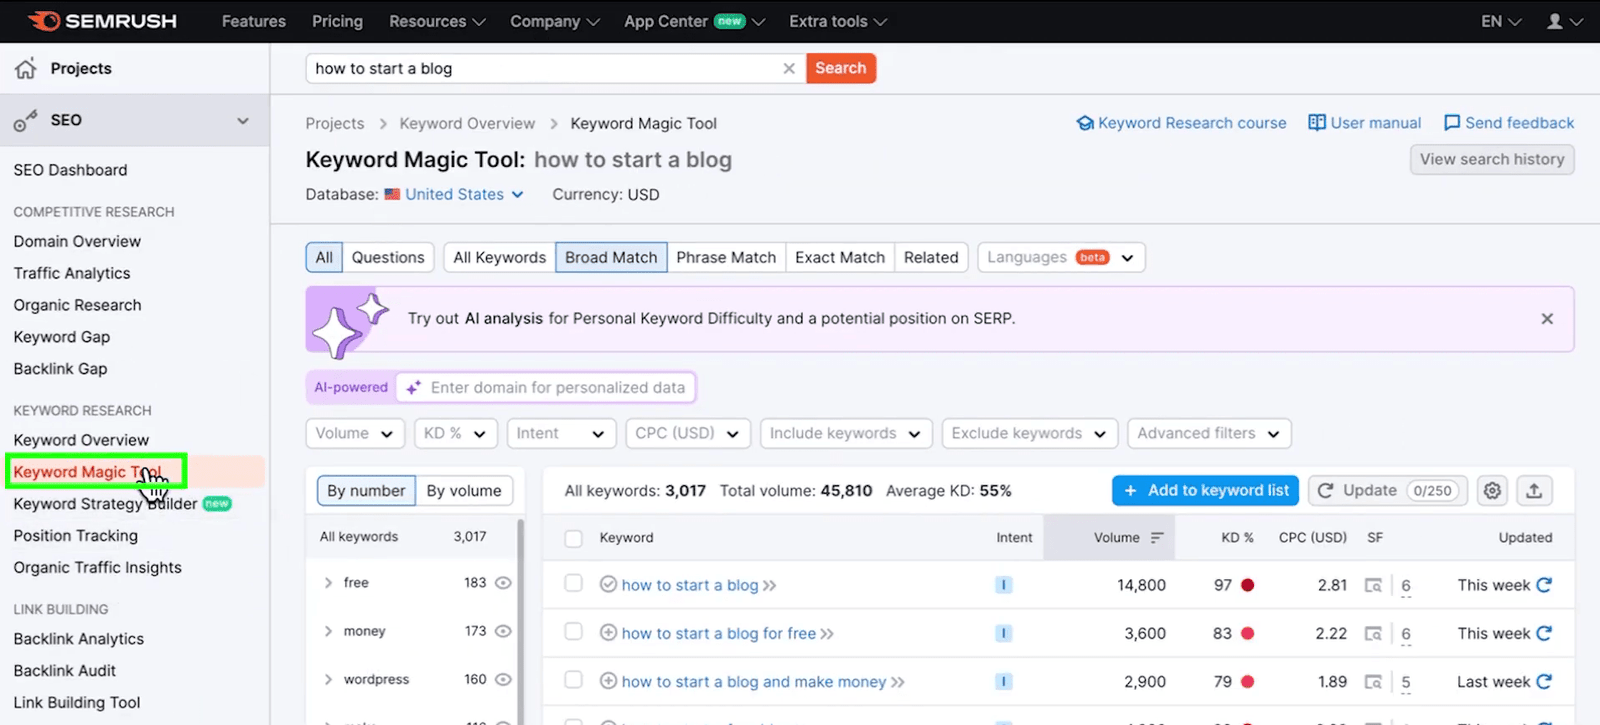Open View search history
1600x725 pixels.
[1492, 159]
